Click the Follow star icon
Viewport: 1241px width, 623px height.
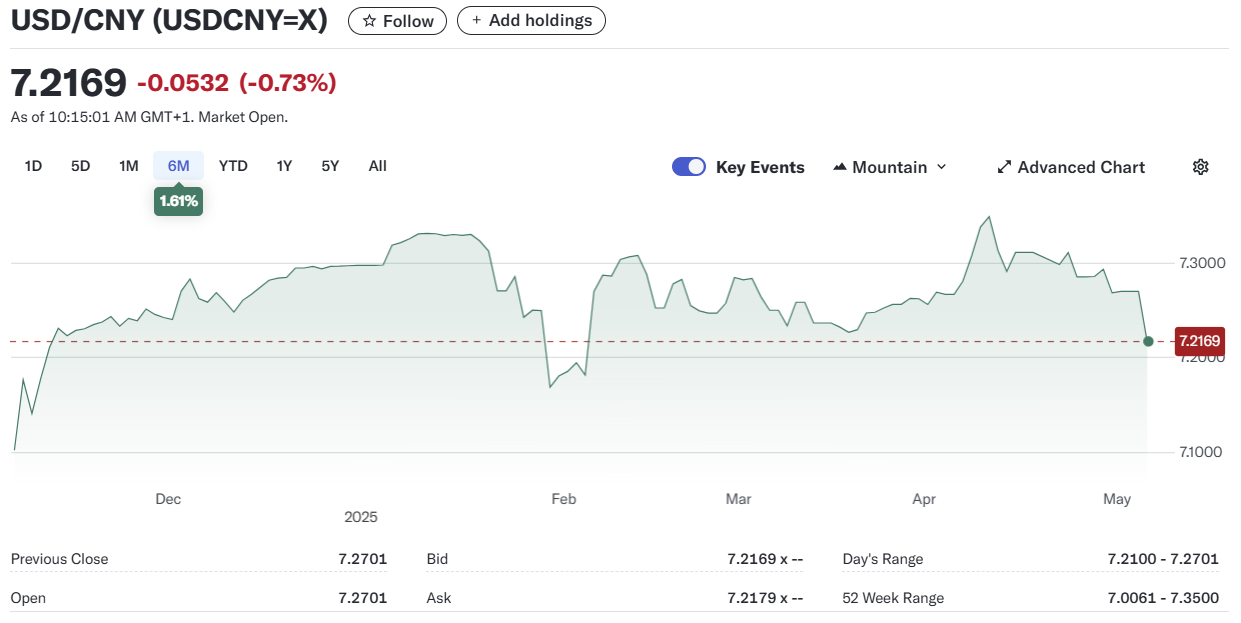click(370, 21)
